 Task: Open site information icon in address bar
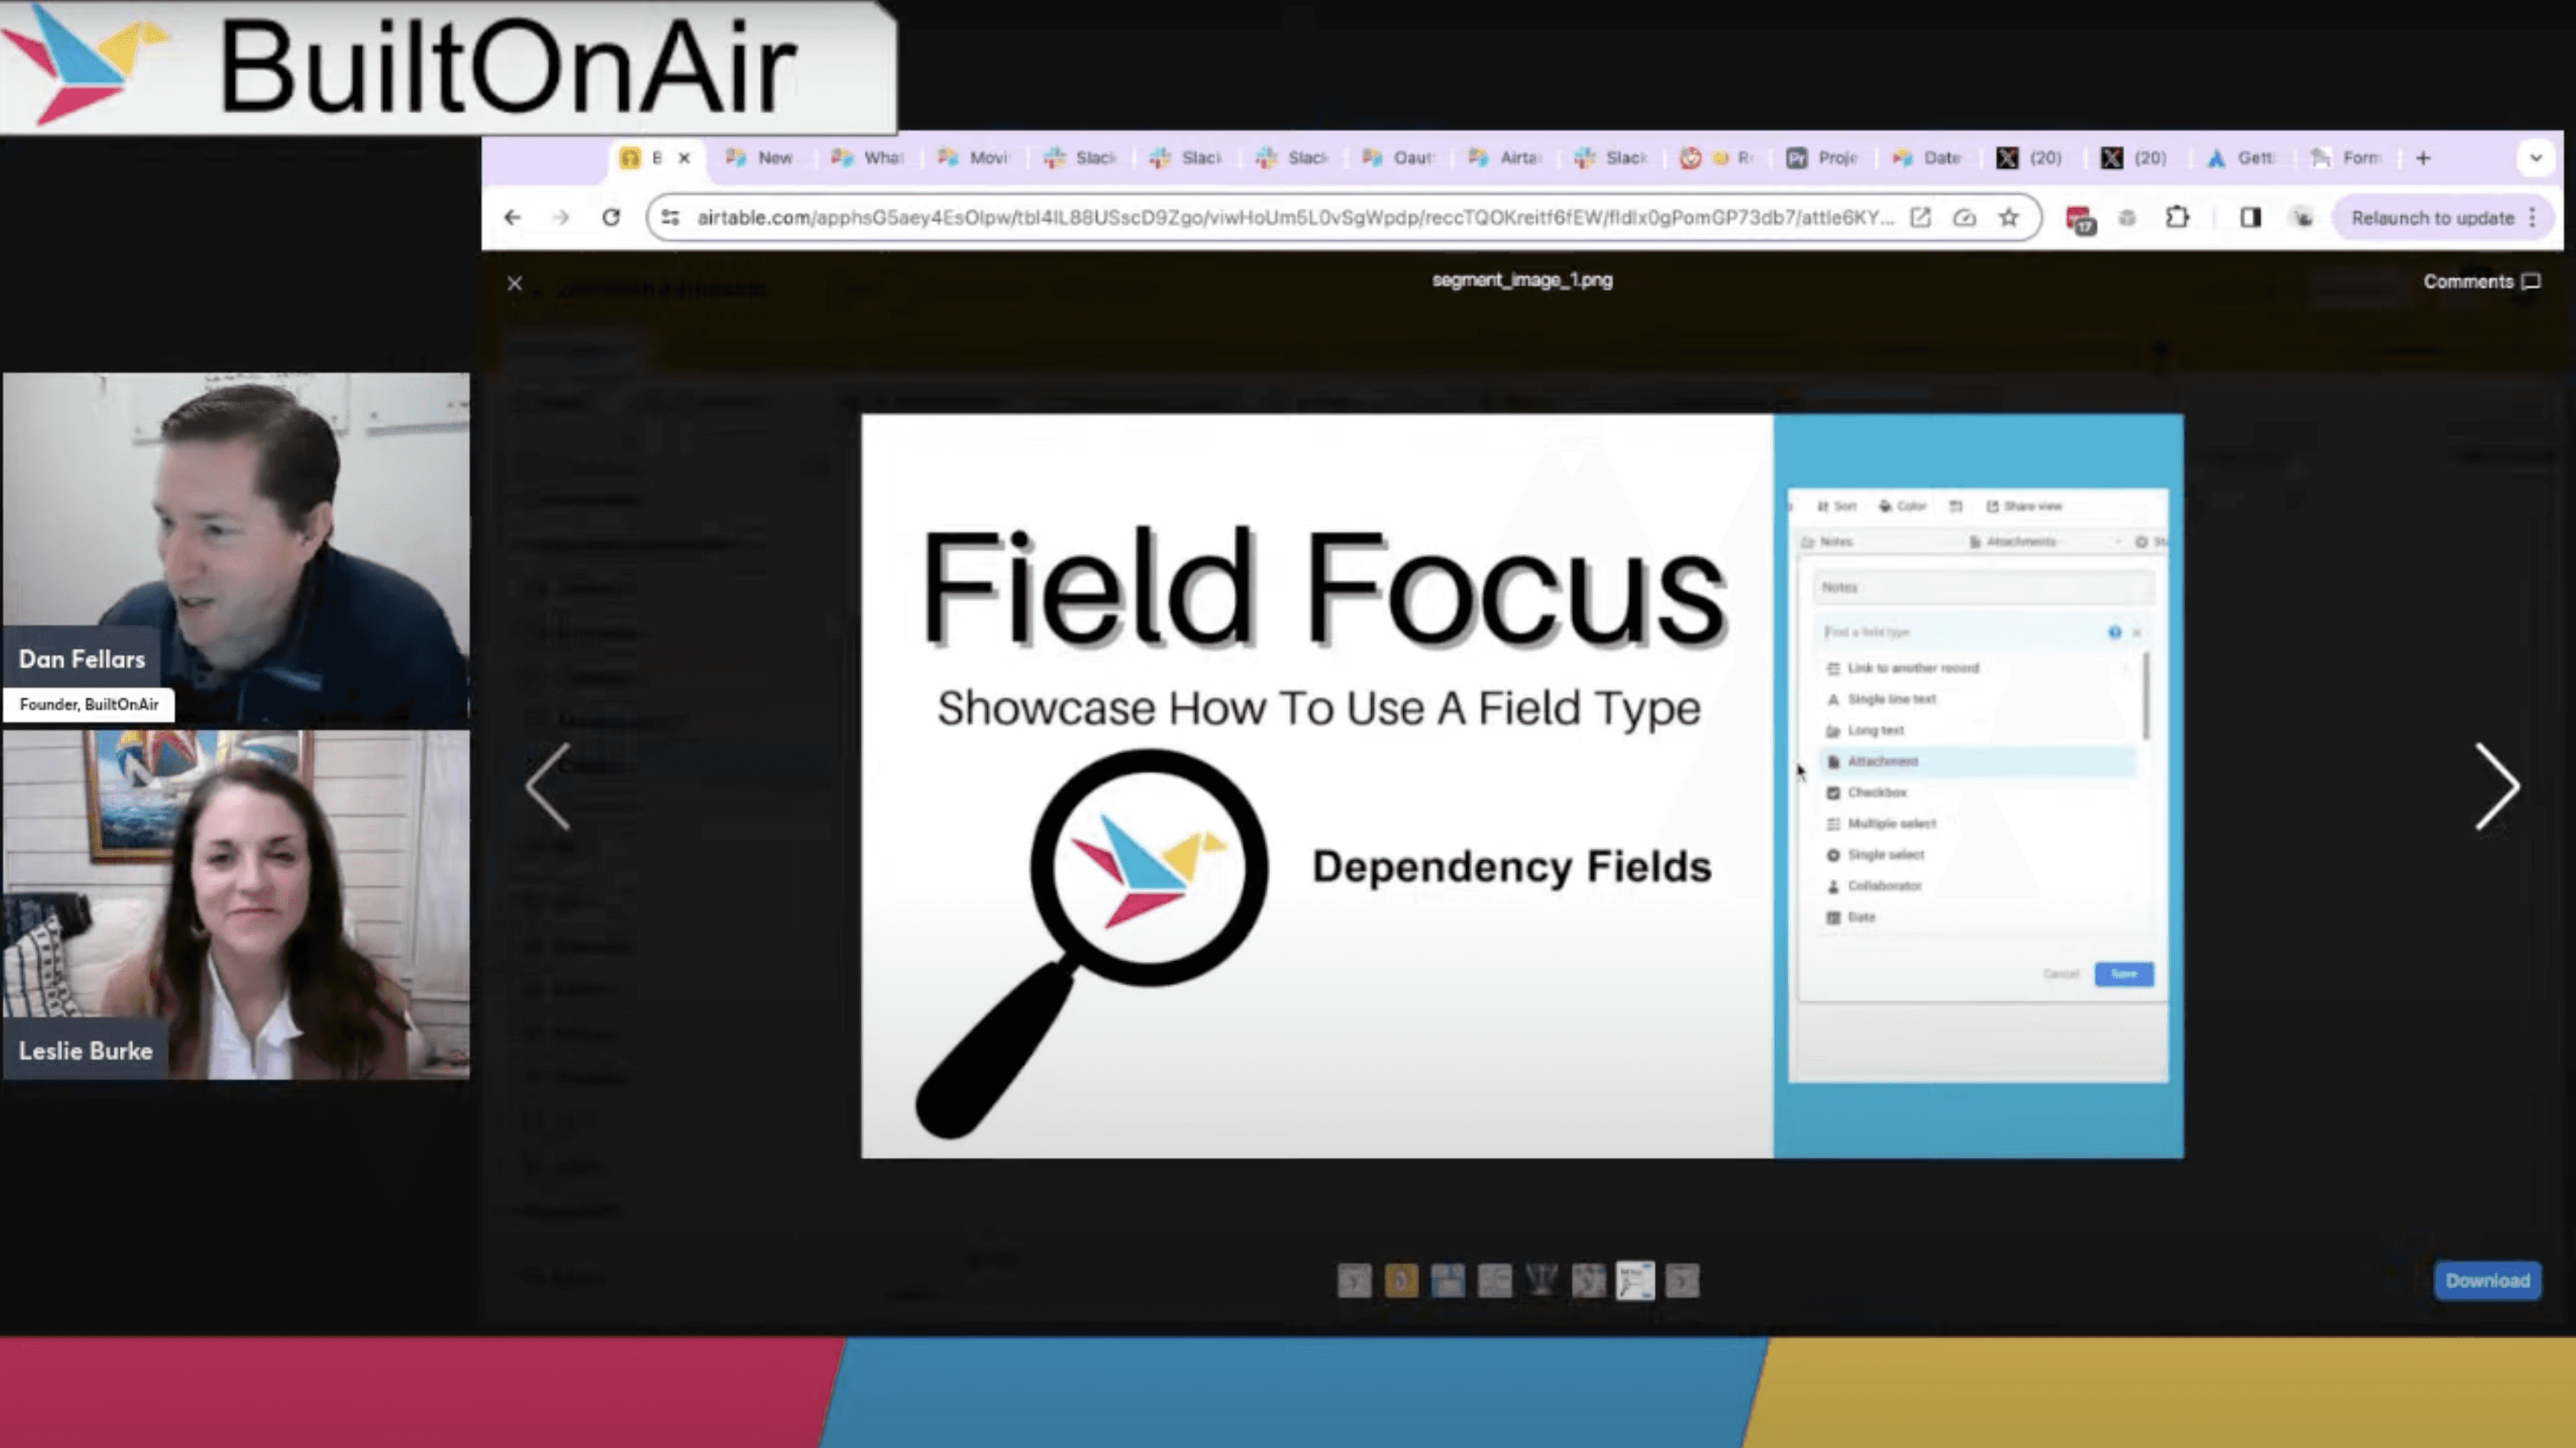click(x=671, y=218)
